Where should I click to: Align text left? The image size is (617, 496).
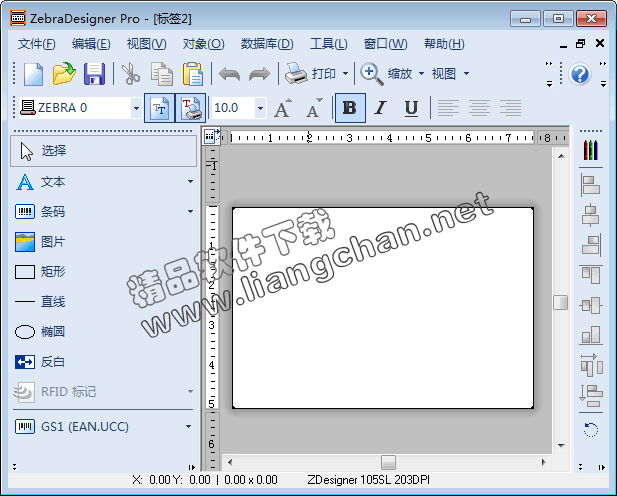click(x=448, y=108)
